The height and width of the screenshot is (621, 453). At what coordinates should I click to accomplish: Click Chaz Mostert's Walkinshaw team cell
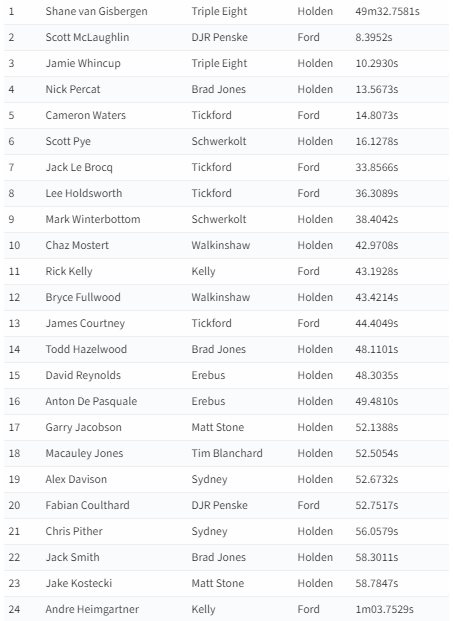click(x=221, y=245)
